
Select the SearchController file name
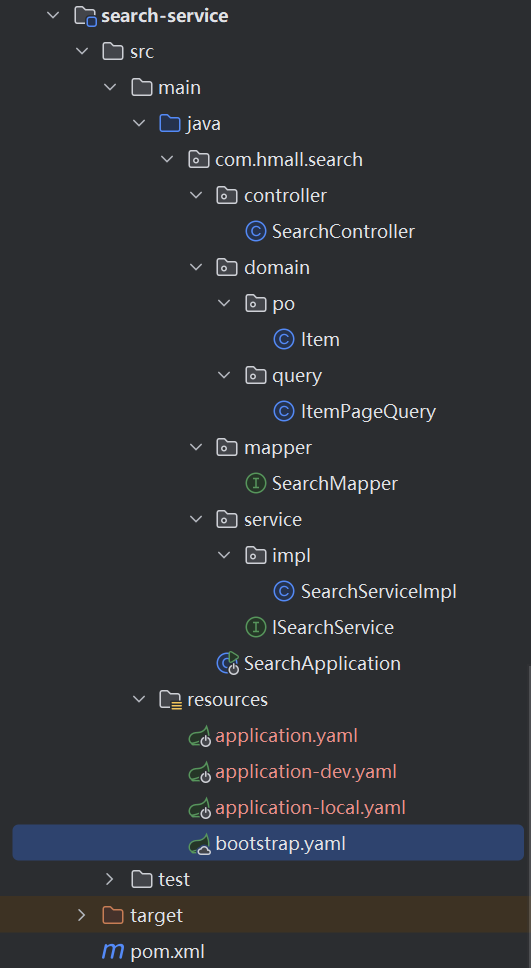pyautogui.click(x=343, y=232)
